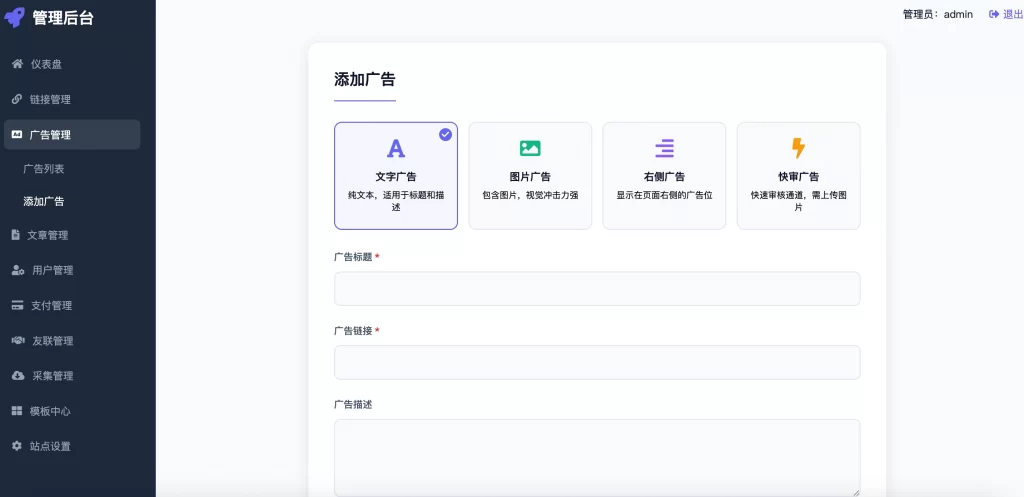
Task: Click the site settings gear icon
Action: click(x=17, y=446)
